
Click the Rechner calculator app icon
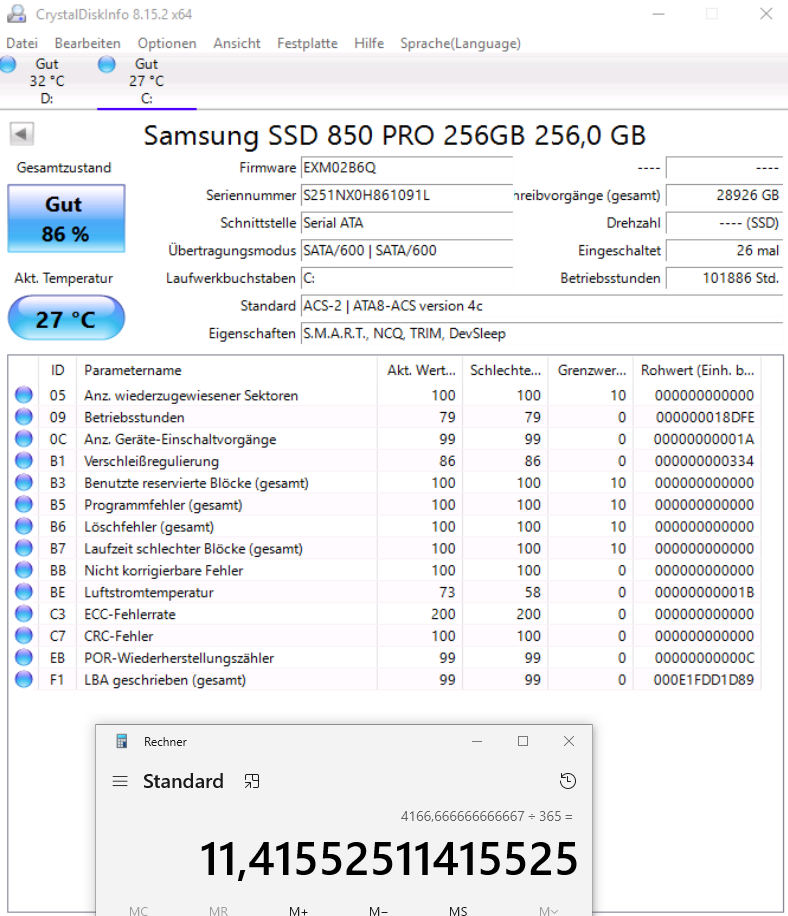click(x=122, y=741)
